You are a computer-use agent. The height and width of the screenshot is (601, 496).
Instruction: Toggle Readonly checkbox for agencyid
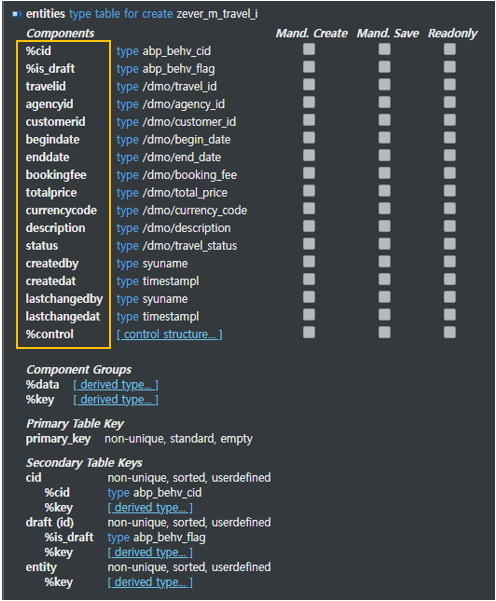point(450,102)
